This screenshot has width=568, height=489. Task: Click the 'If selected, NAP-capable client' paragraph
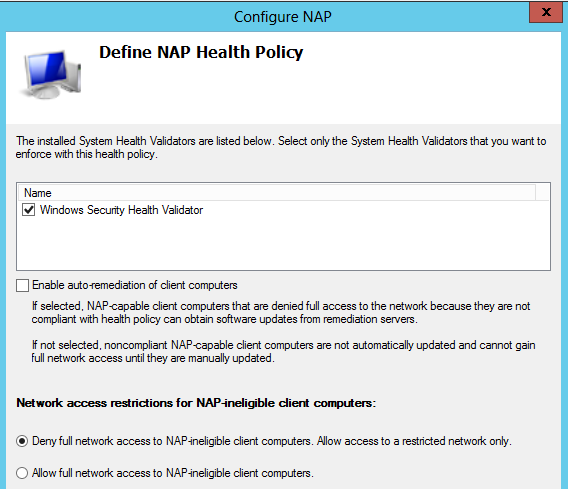[x=281, y=313]
